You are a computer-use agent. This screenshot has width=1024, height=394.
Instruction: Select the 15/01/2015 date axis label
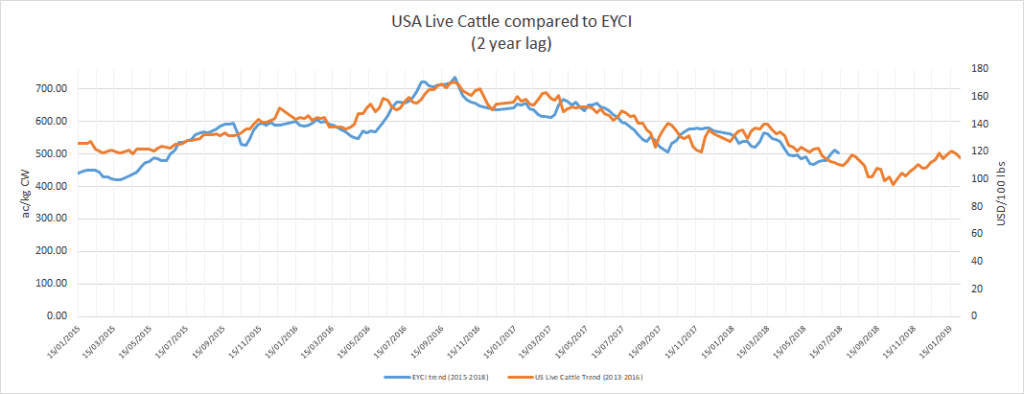pyautogui.click(x=67, y=340)
